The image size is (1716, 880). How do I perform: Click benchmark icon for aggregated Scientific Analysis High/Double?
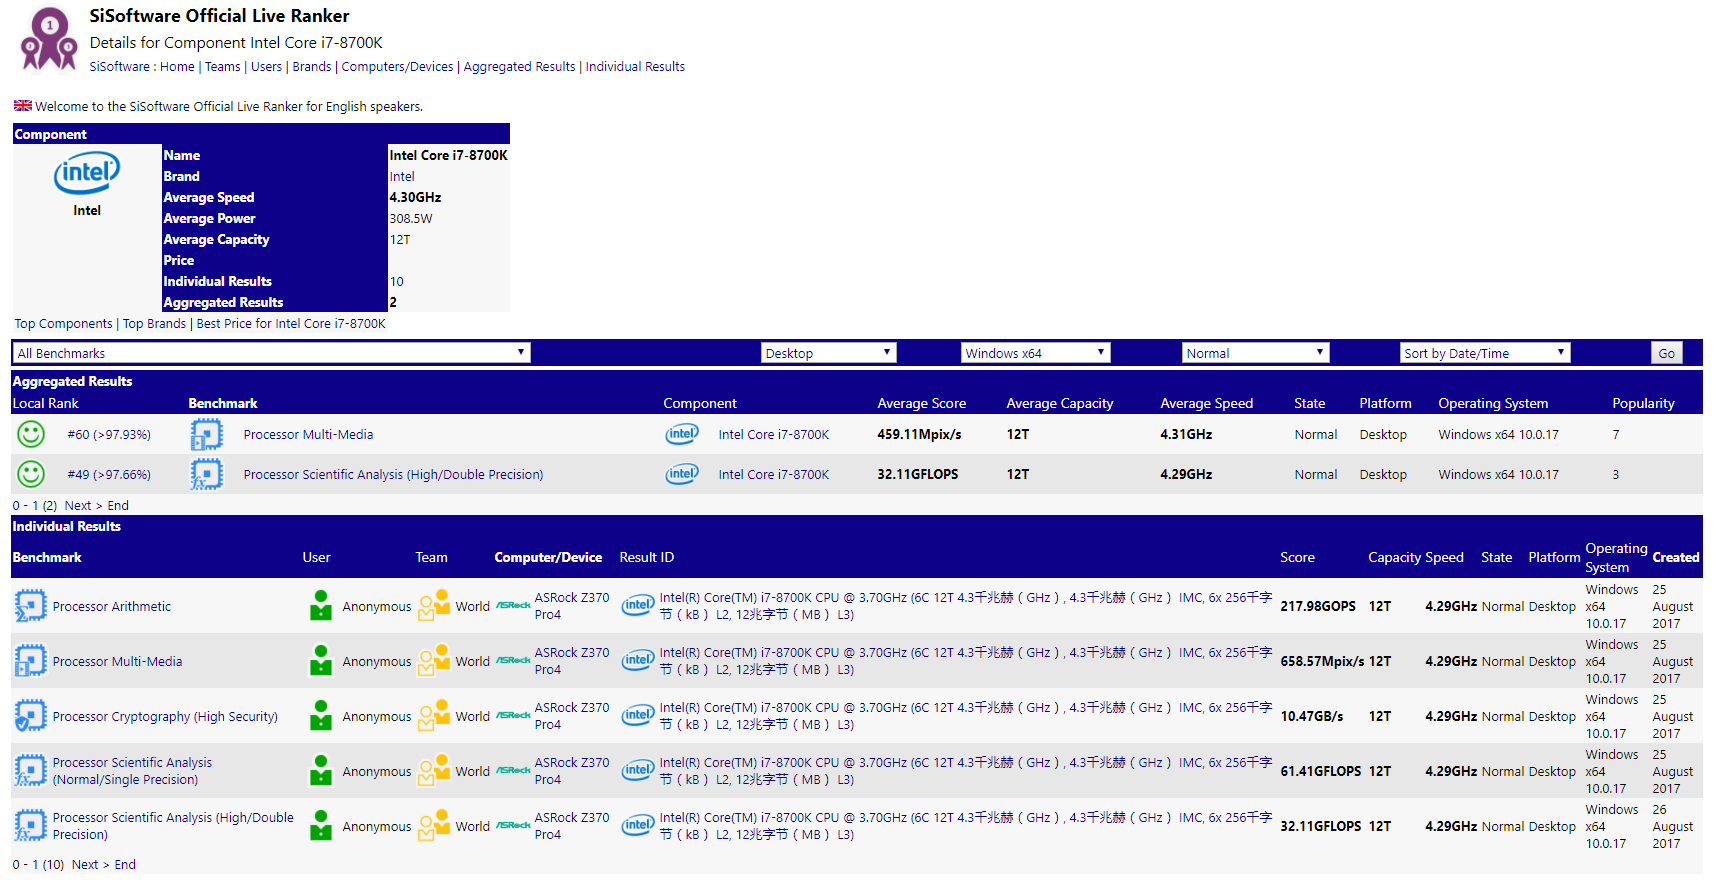click(x=206, y=474)
